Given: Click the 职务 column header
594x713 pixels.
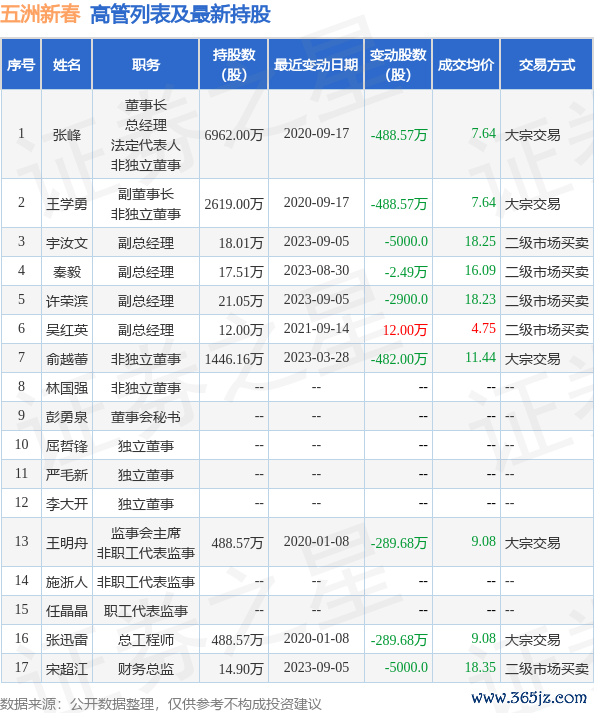Looking at the screenshot, I should 146,65.
